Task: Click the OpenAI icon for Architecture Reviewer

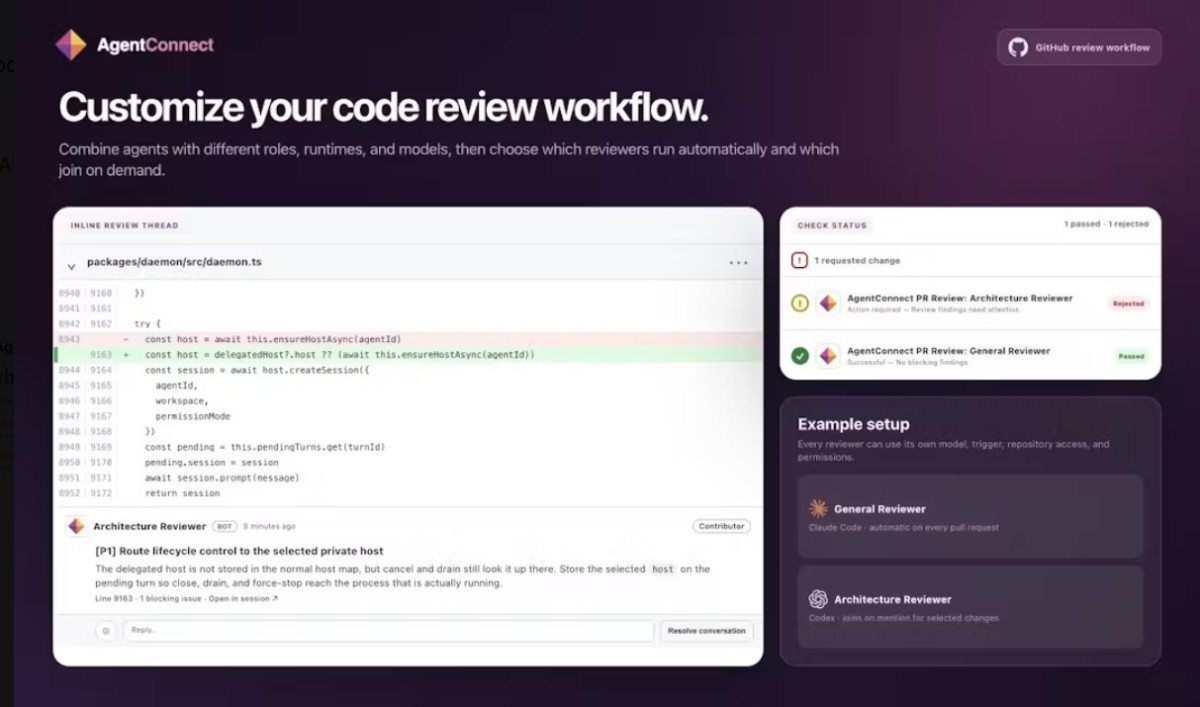Action: coord(818,599)
